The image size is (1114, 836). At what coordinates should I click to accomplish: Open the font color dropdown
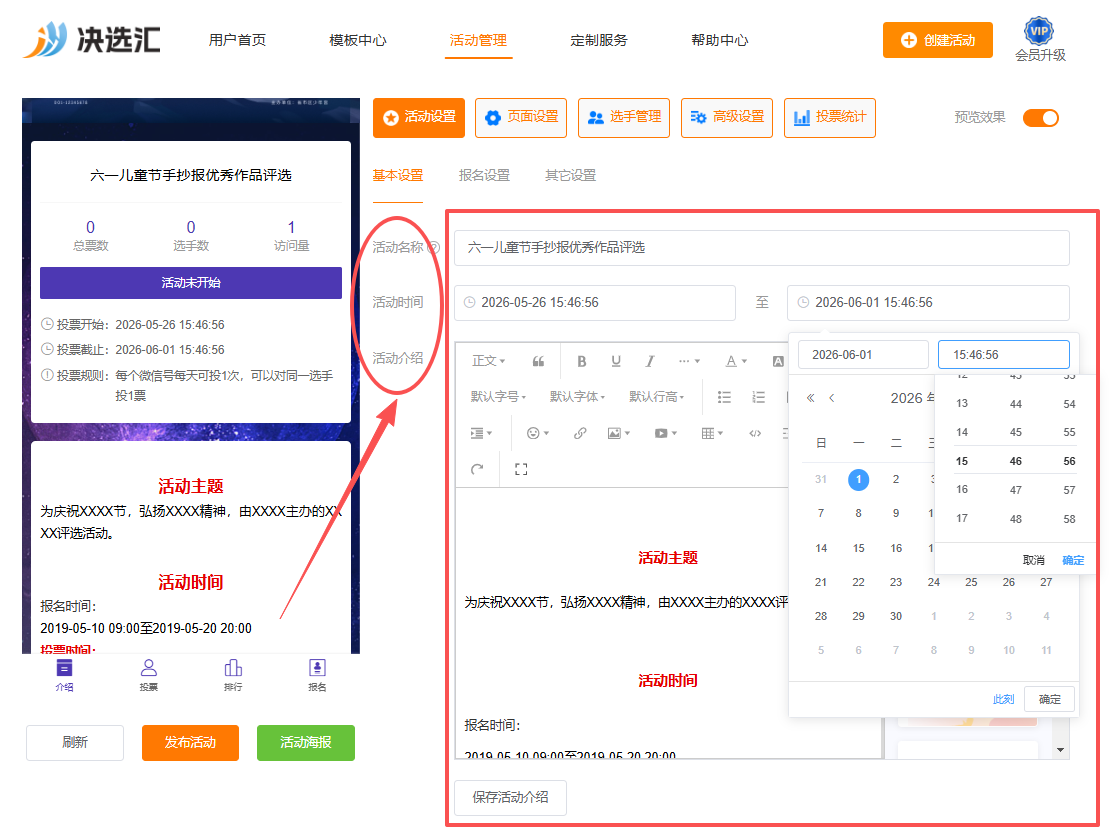(x=736, y=361)
